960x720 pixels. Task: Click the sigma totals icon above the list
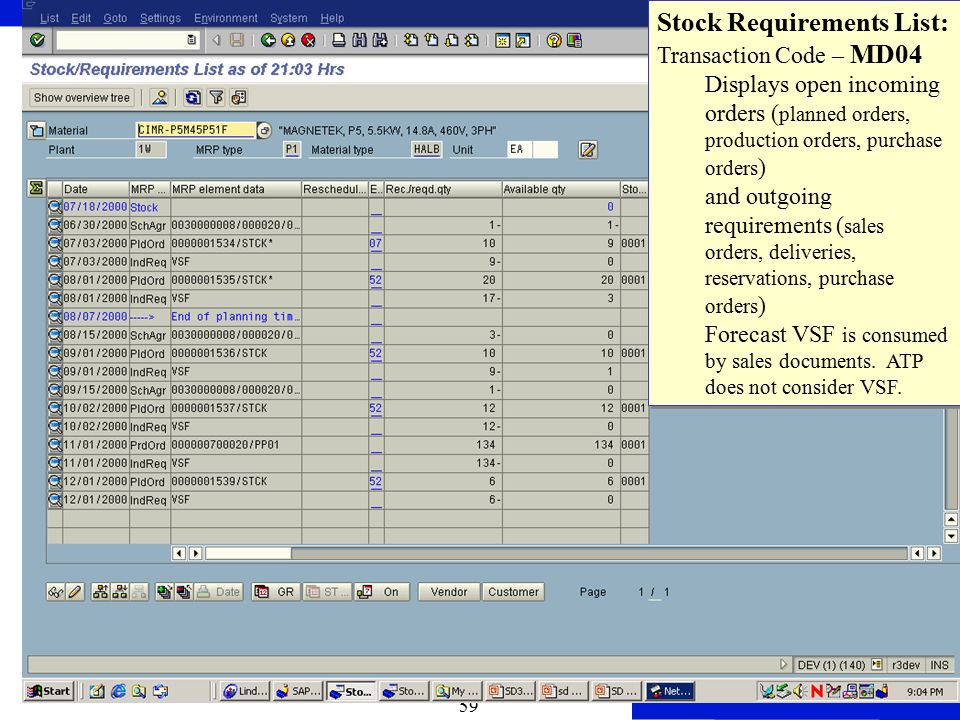tap(36, 188)
